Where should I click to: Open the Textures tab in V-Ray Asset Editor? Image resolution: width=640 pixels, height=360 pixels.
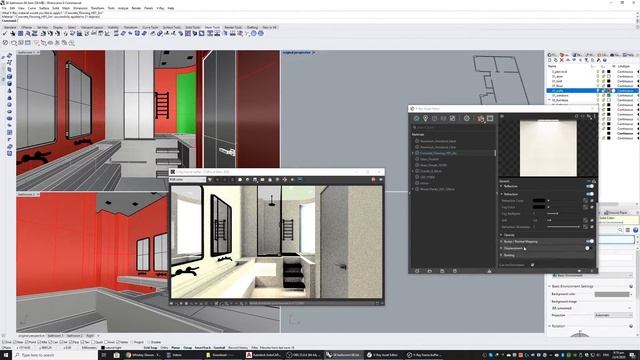[x=452, y=118]
